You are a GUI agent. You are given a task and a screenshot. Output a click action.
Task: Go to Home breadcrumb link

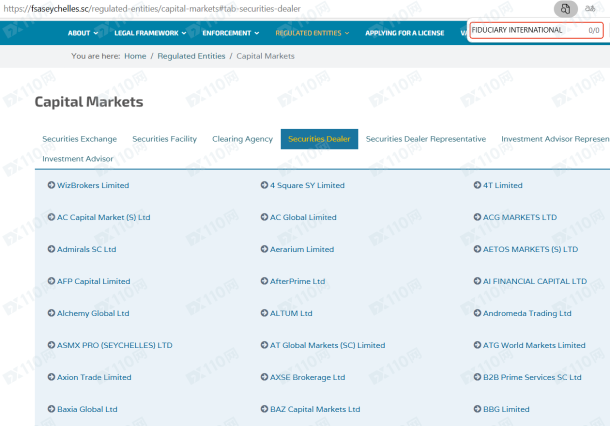(135, 56)
